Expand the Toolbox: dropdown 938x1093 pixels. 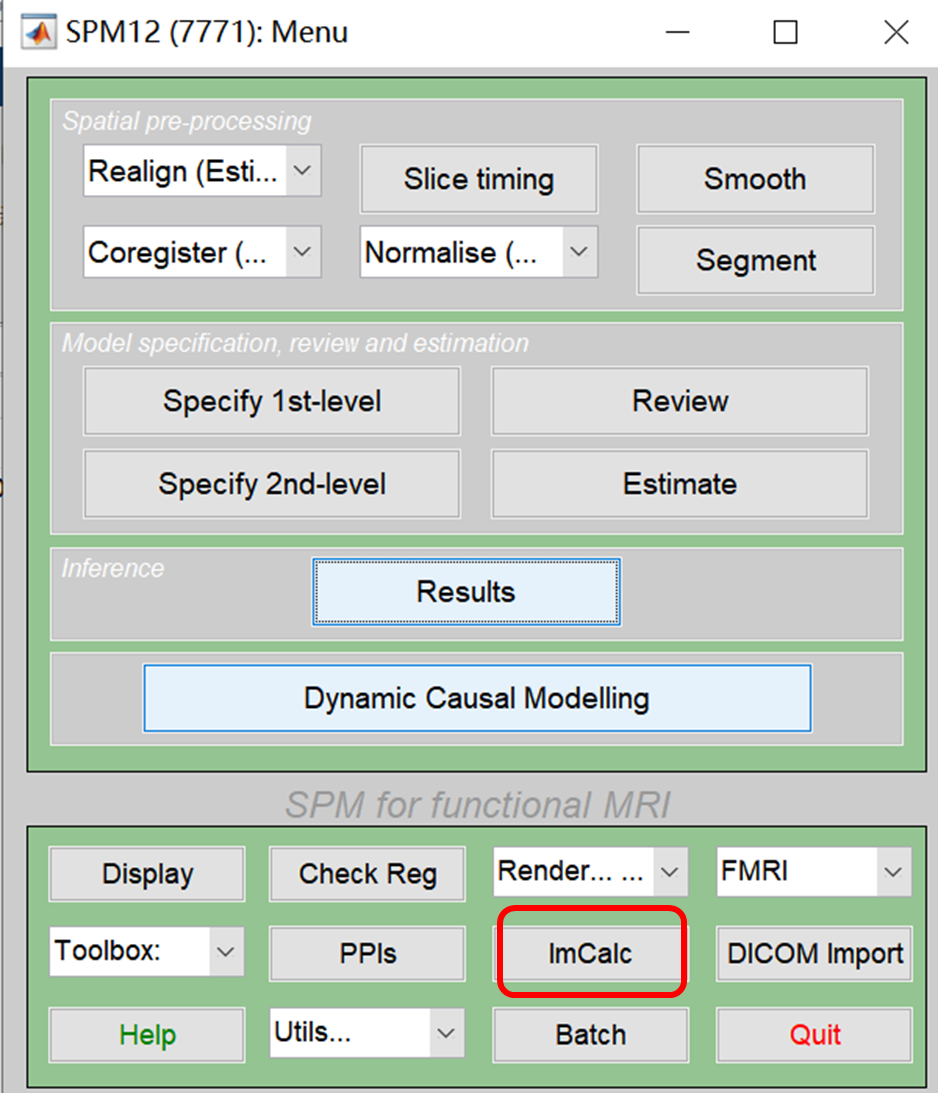click(x=147, y=951)
